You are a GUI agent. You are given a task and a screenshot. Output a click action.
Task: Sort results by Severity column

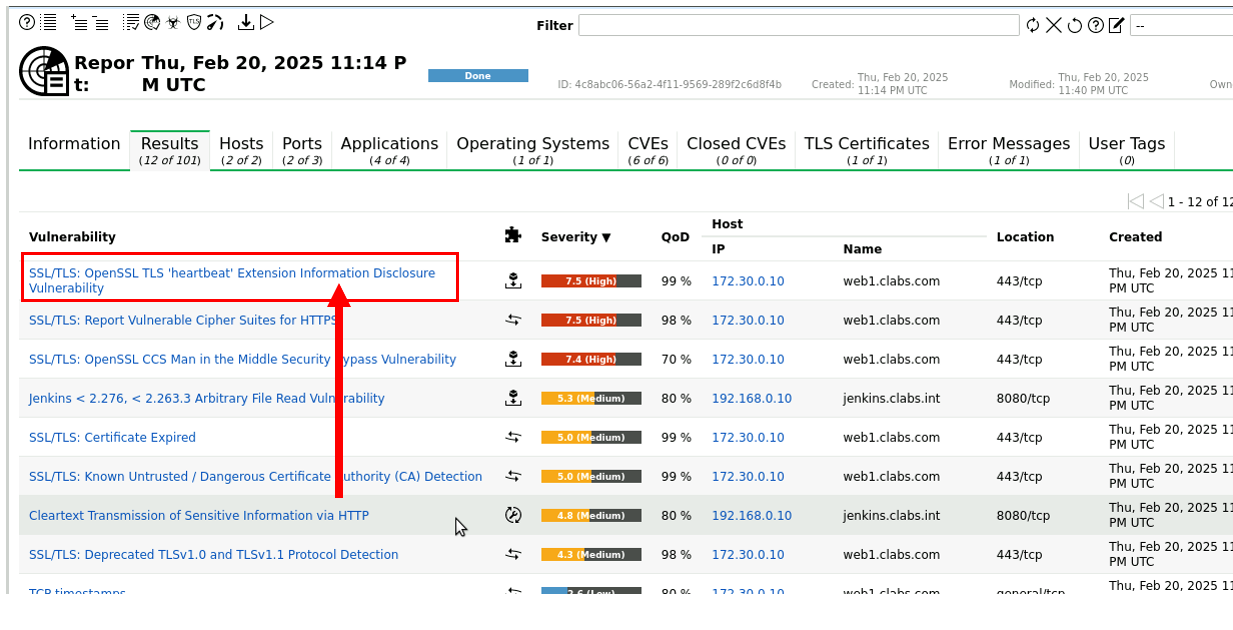coord(575,237)
